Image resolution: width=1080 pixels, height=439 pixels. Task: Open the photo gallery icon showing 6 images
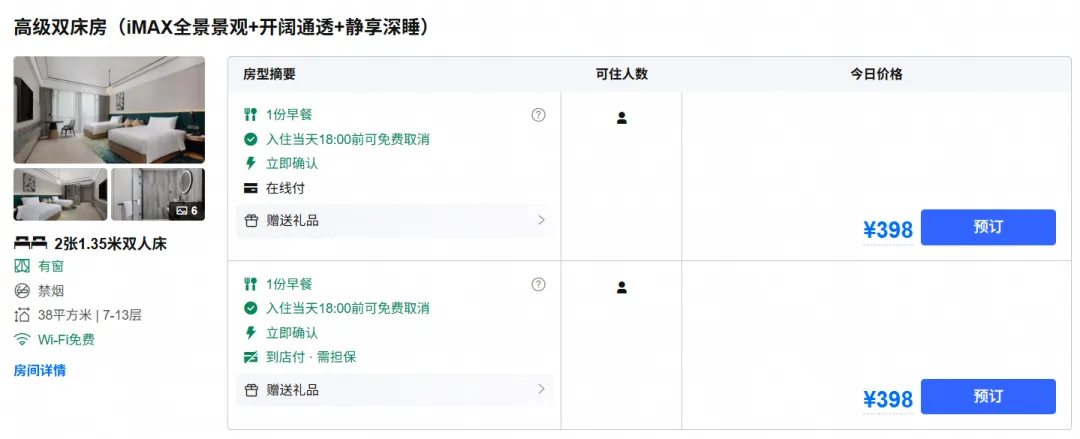coord(187,210)
